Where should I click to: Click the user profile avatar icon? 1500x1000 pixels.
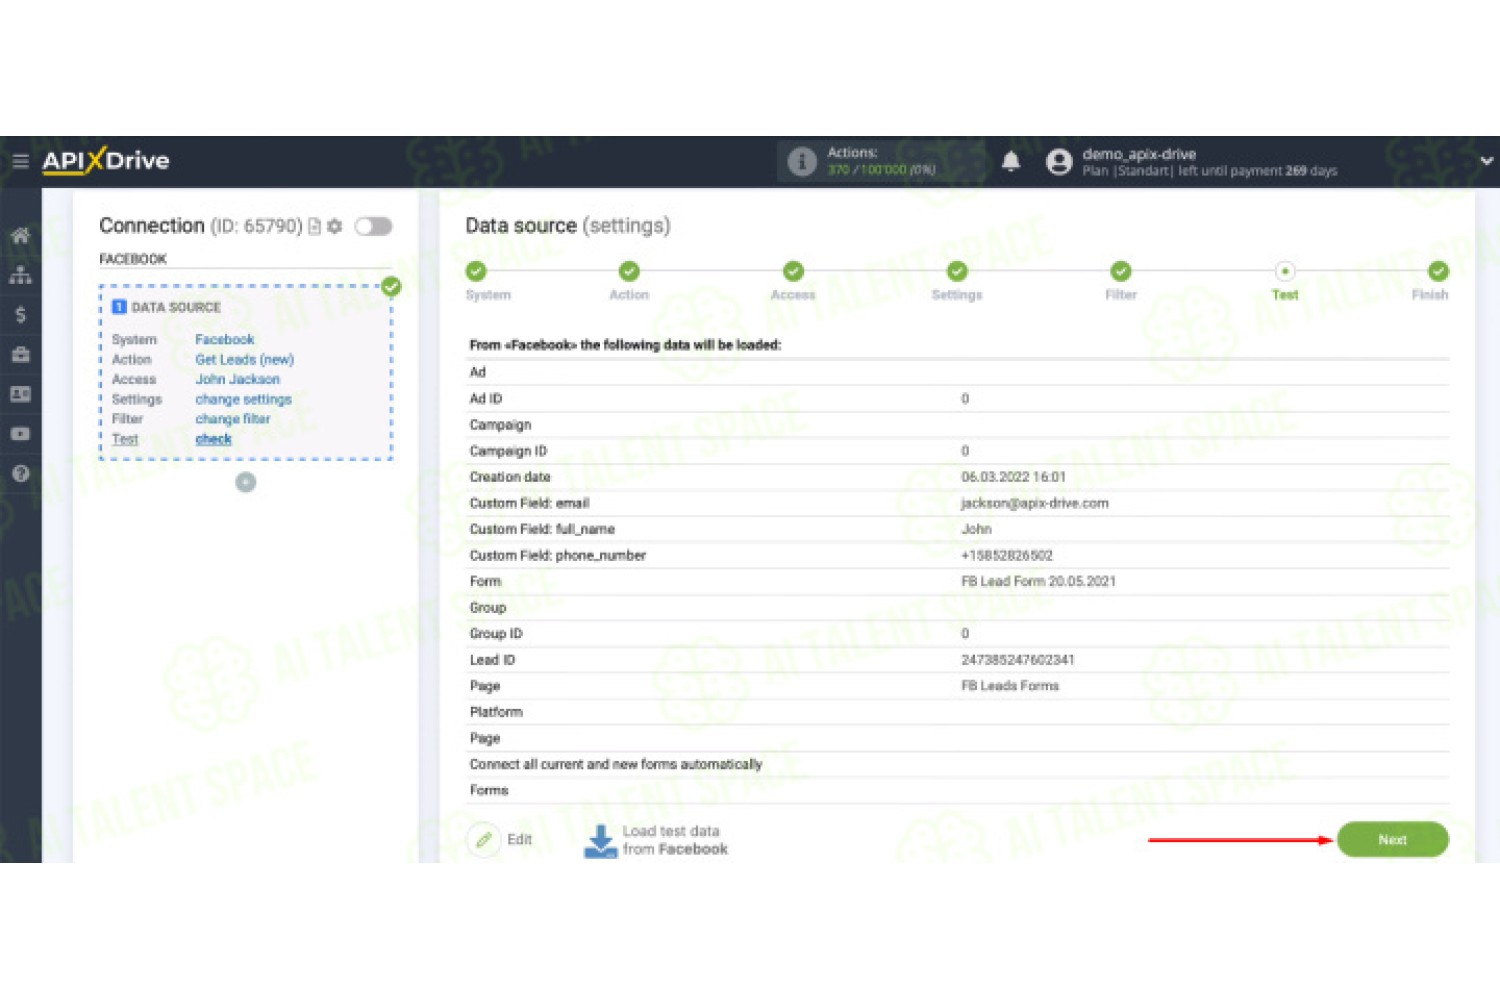click(x=1059, y=161)
